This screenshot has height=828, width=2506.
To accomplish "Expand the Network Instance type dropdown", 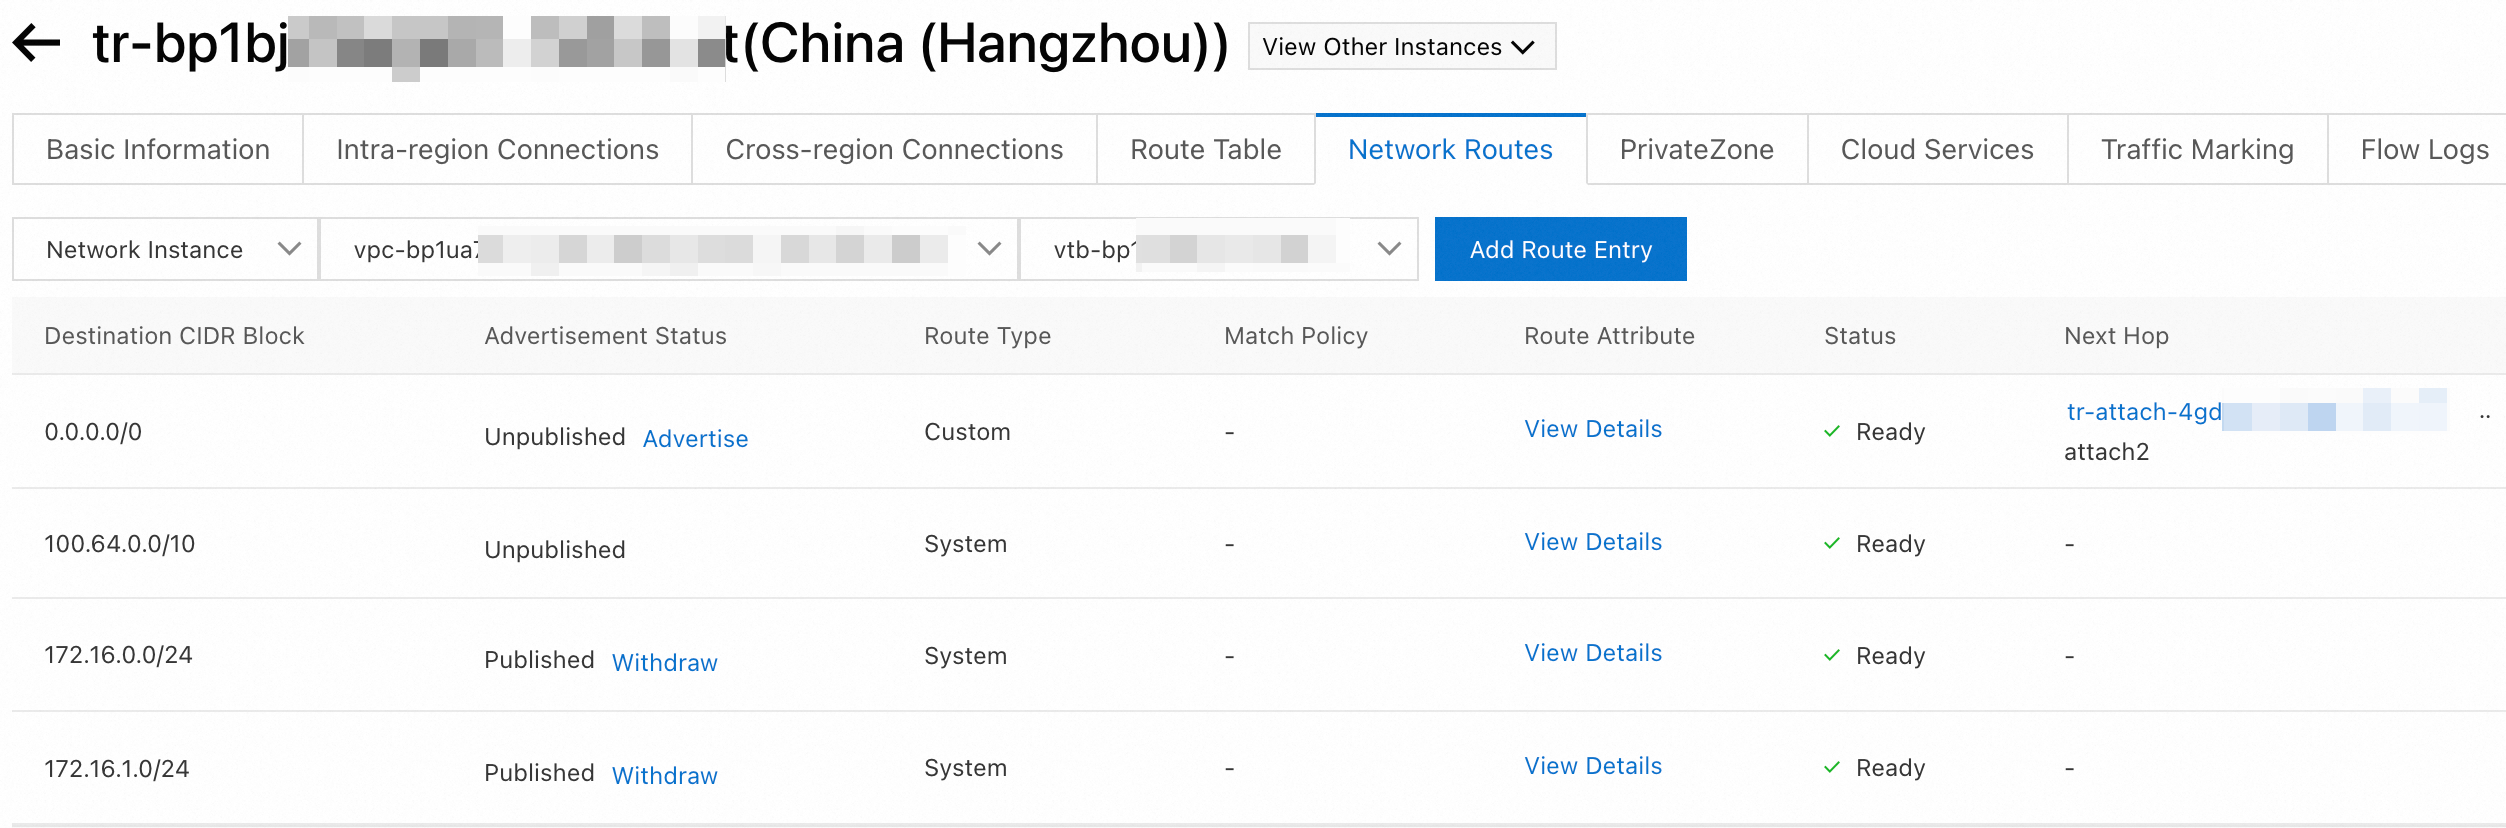I will pos(166,250).
